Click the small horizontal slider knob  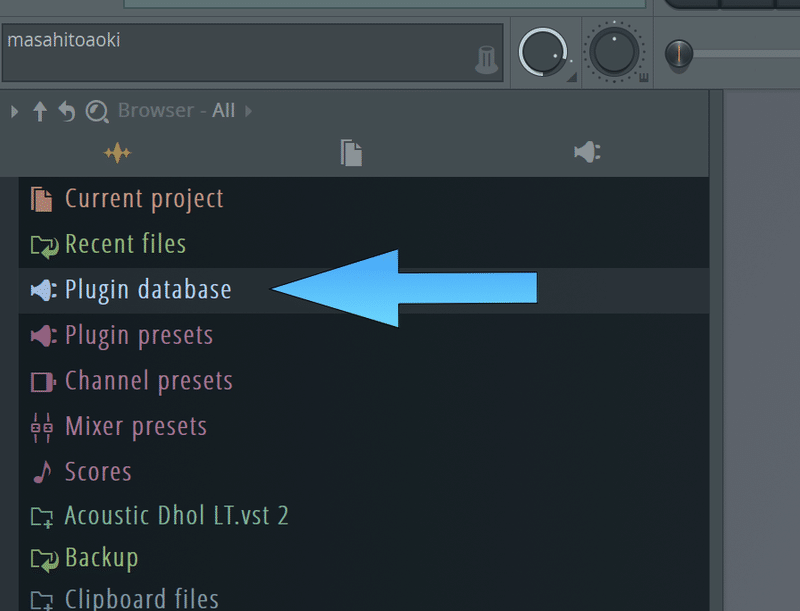coord(679,54)
